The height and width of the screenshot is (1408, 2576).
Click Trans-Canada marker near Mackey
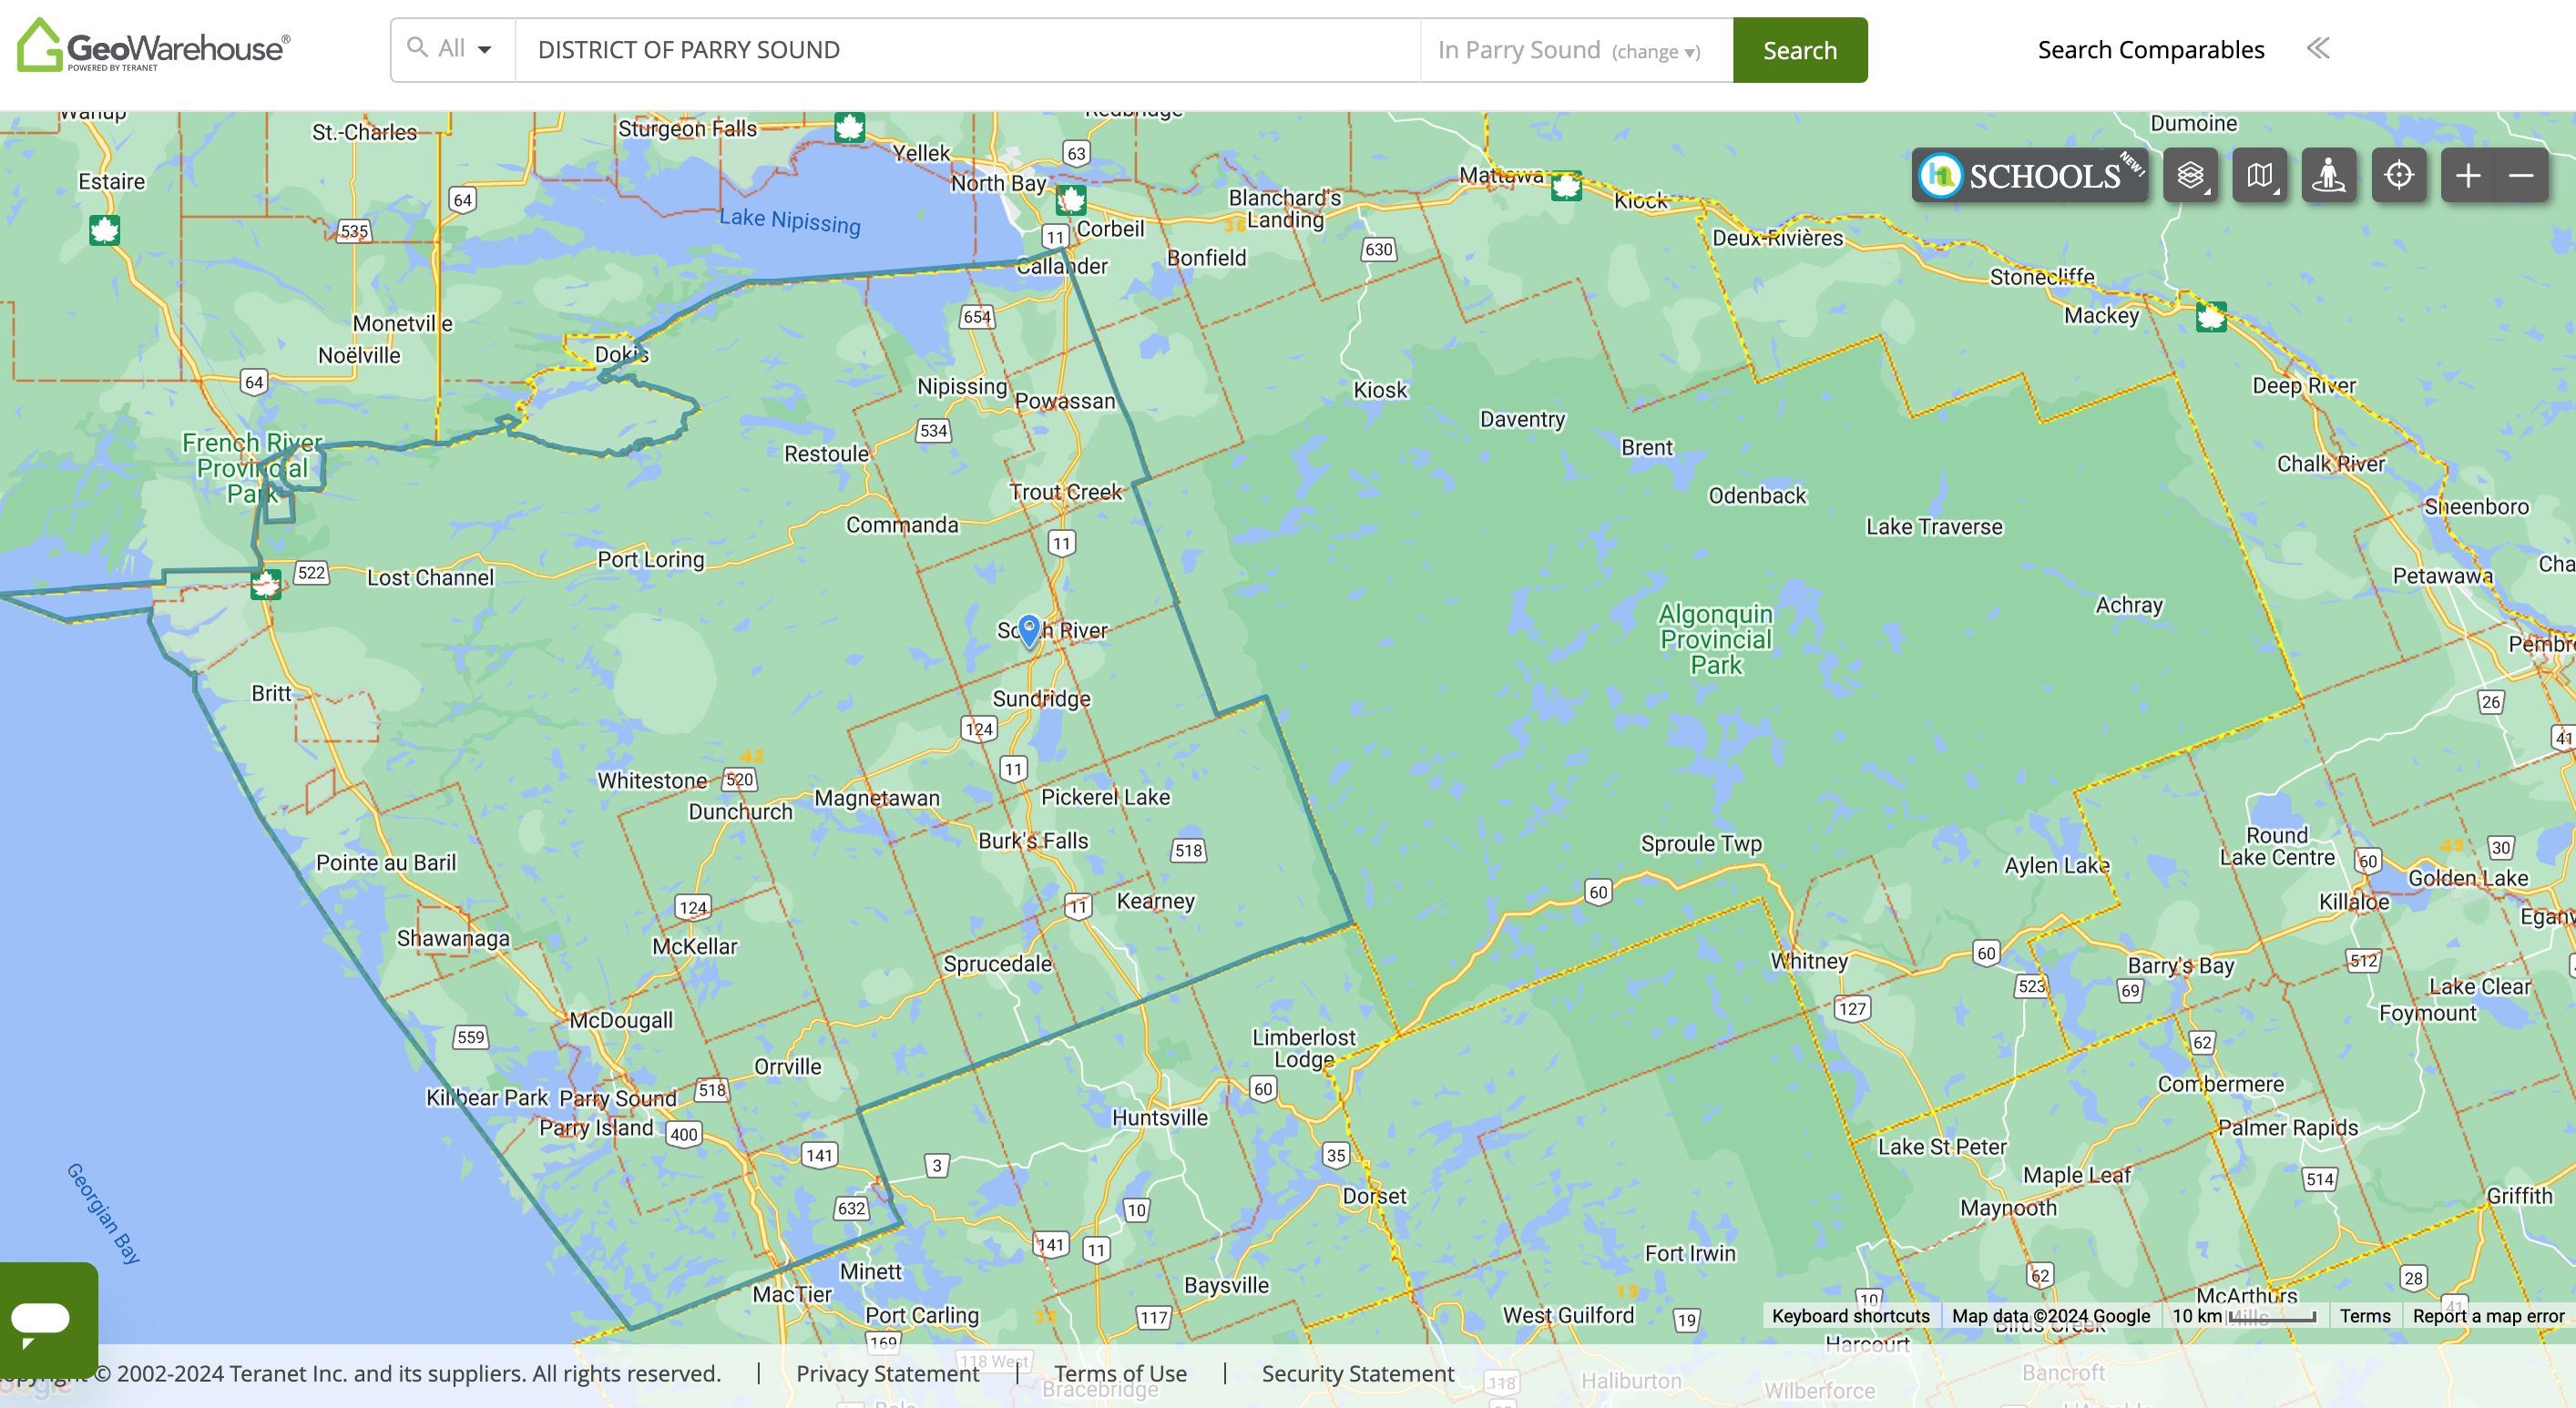(2211, 317)
